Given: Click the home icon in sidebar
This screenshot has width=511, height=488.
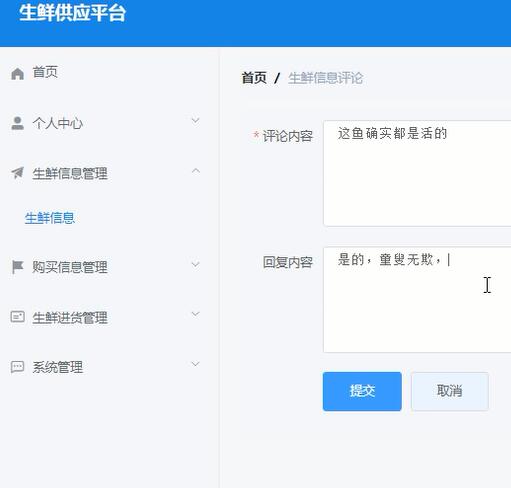Looking at the screenshot, I should click(17, 74).
